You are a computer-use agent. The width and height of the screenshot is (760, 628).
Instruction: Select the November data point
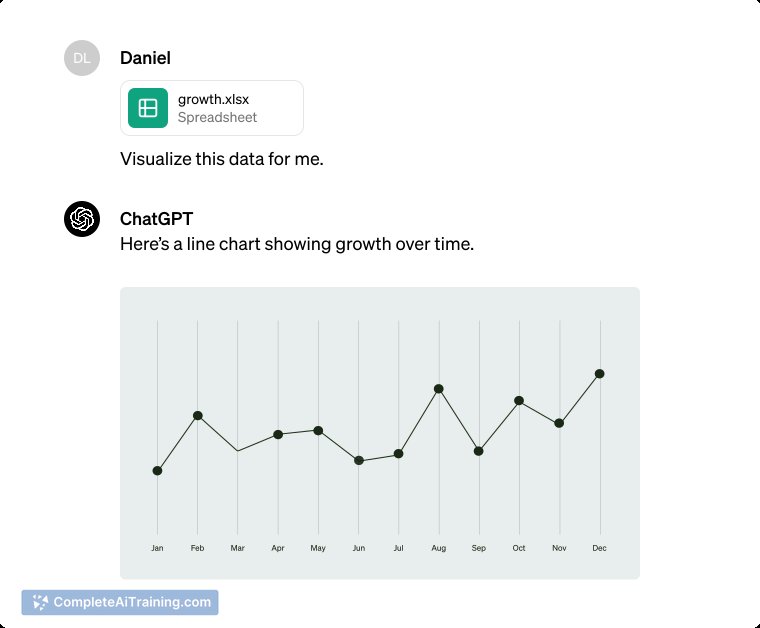click(x=559, y=423)
